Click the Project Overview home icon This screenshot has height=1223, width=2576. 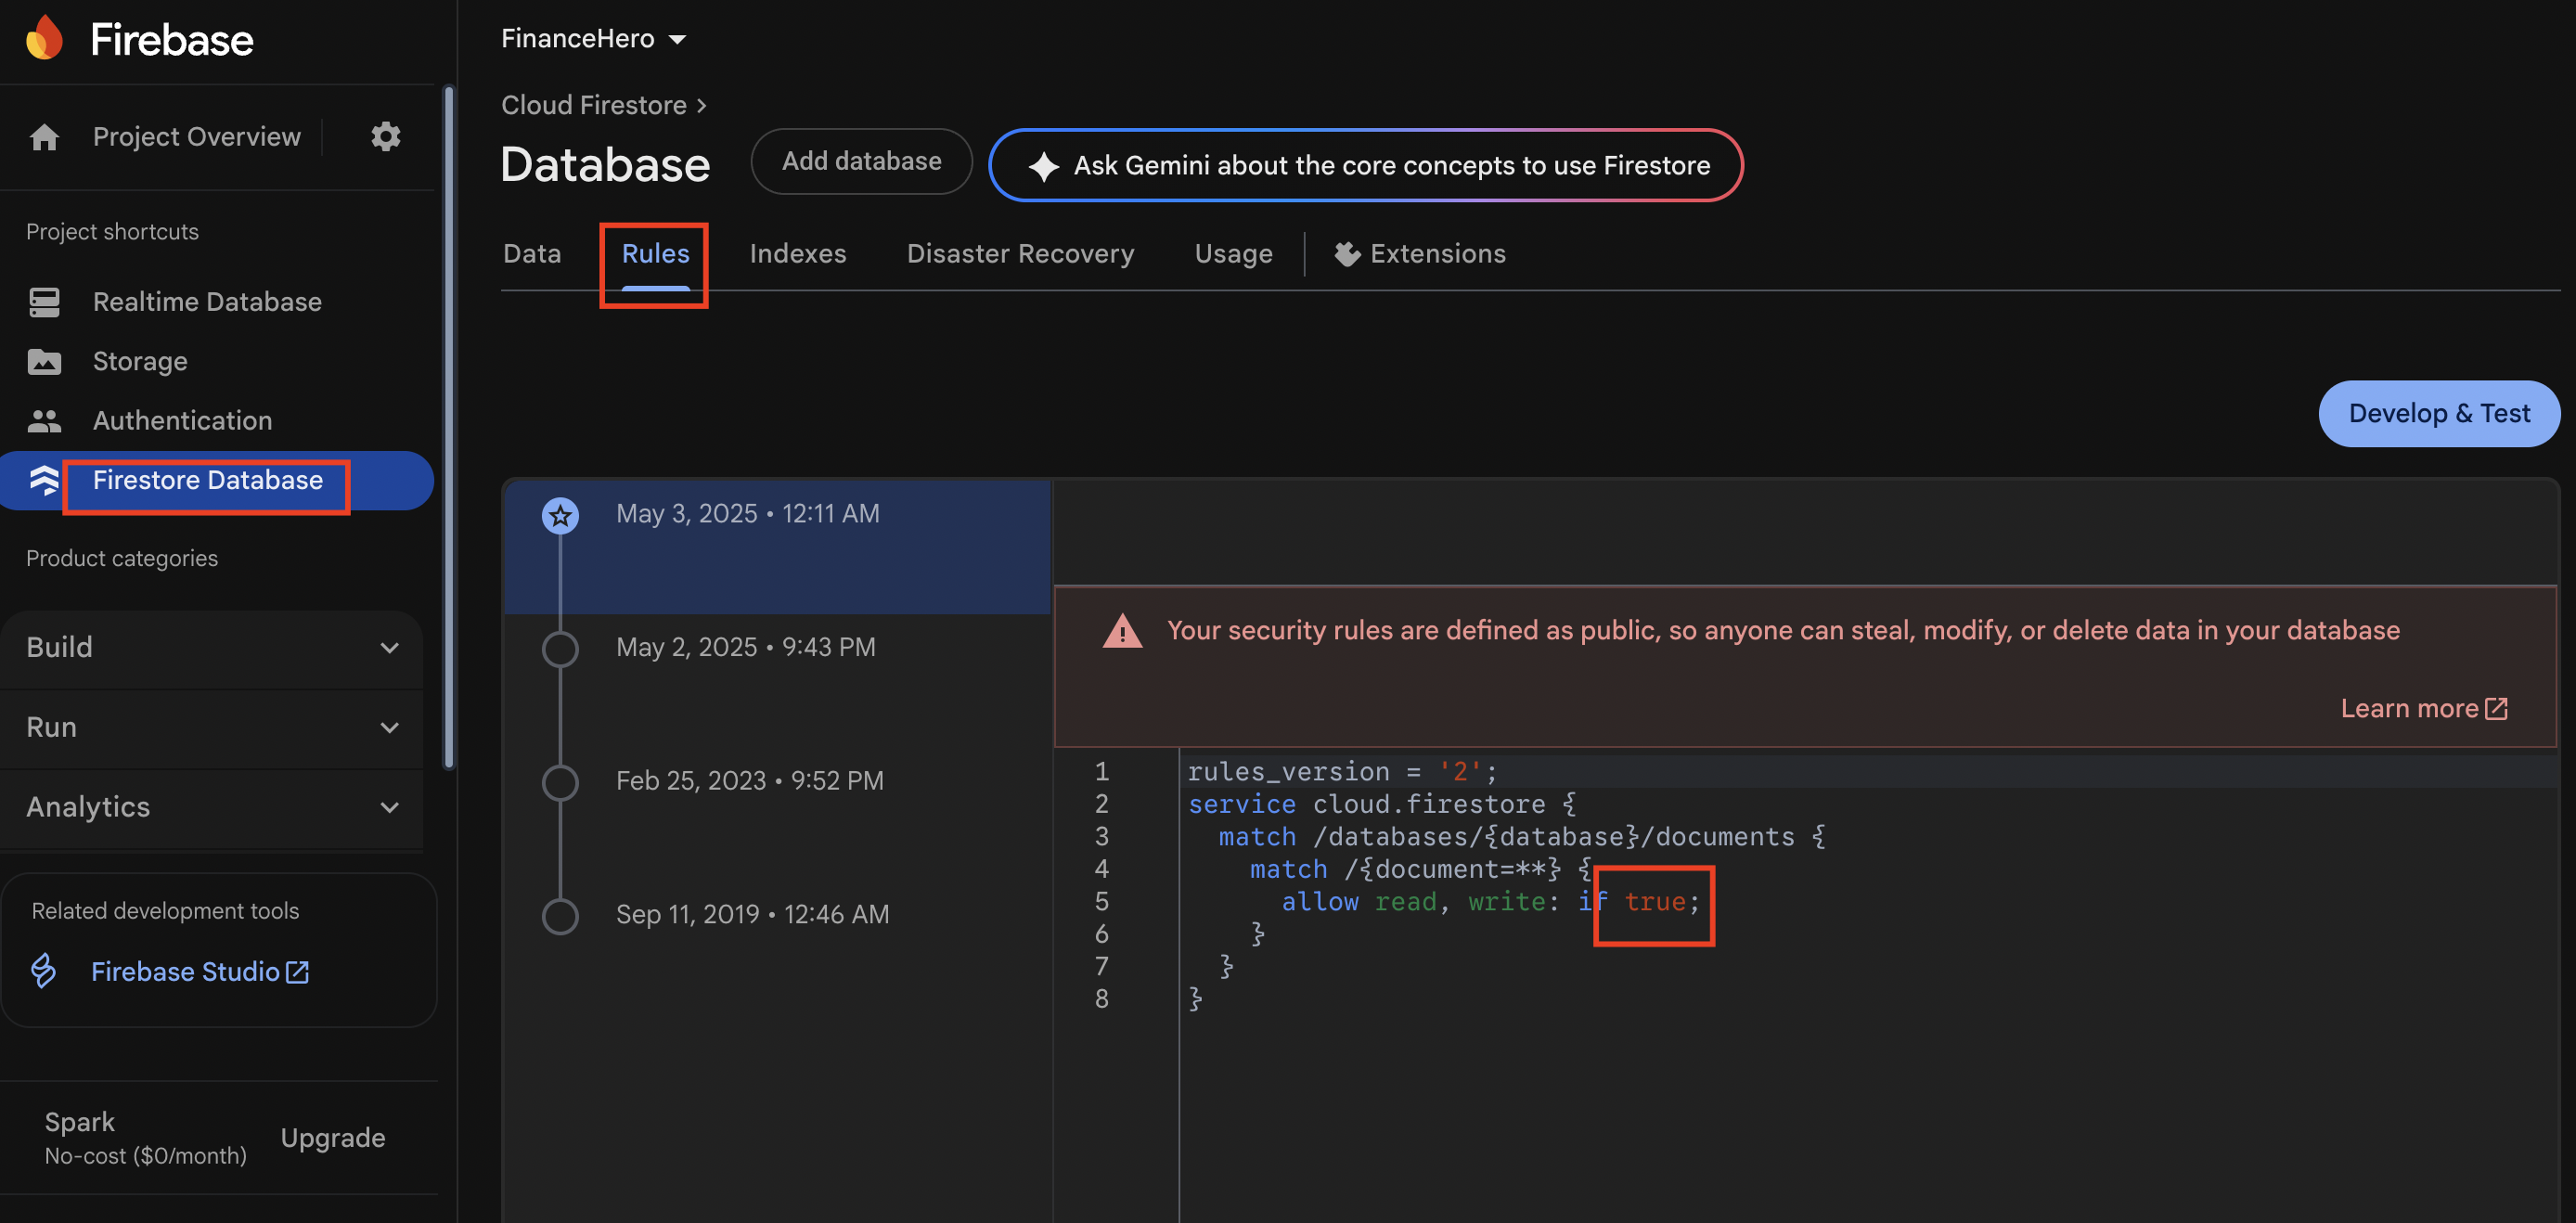pos(44,137)
